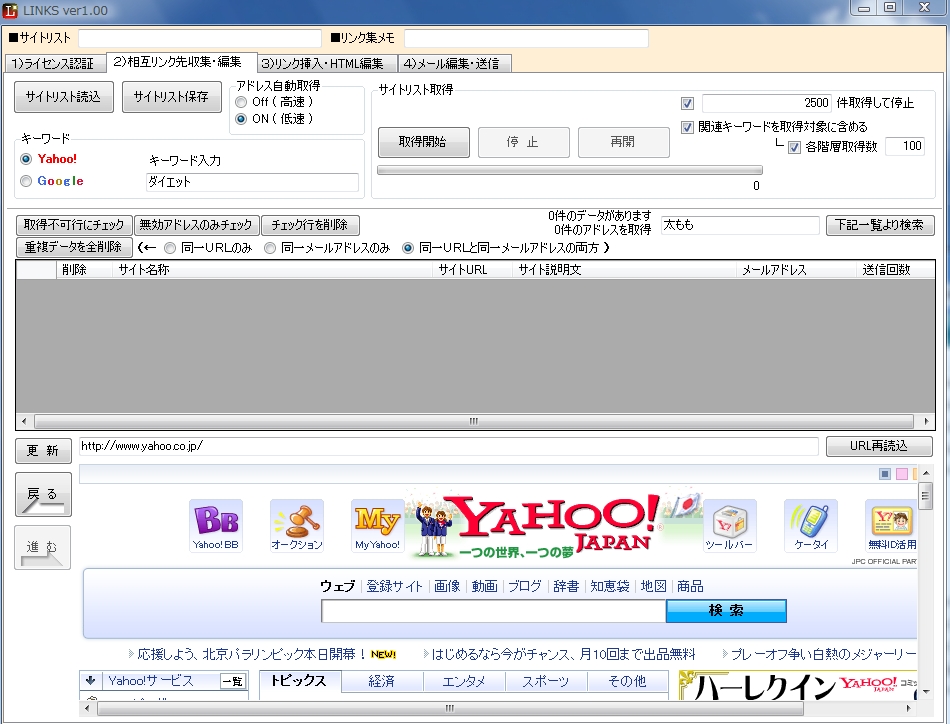Start fetching with 取得開始 button
The height and width of the screenshot is (724, 950).
(424, 142)
